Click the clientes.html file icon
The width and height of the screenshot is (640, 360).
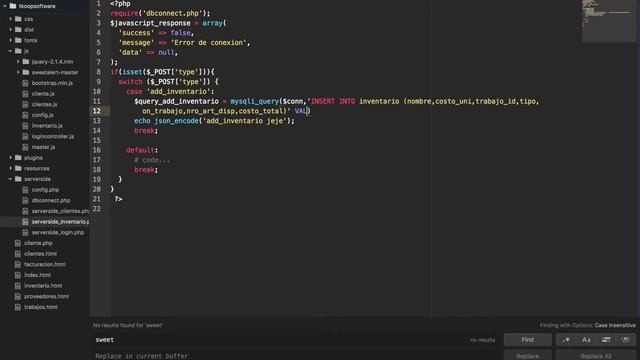coord(18,253)
